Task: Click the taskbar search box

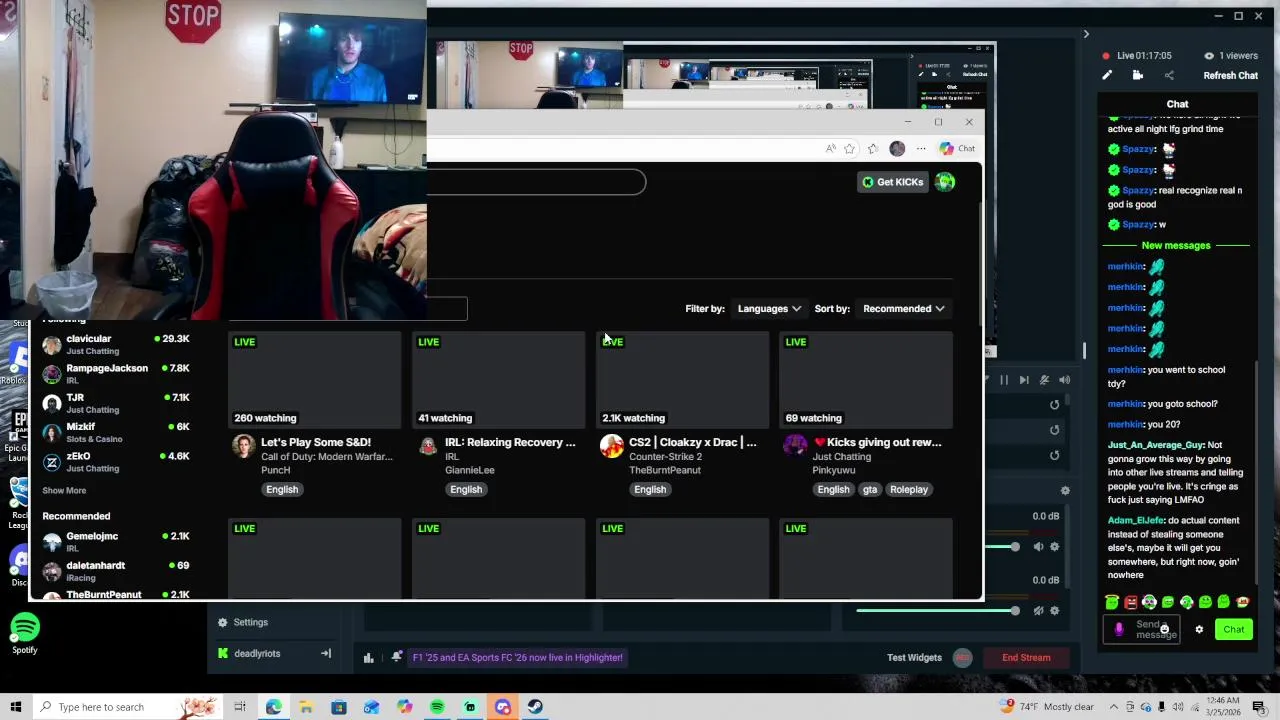Action: tap(128, 707)
